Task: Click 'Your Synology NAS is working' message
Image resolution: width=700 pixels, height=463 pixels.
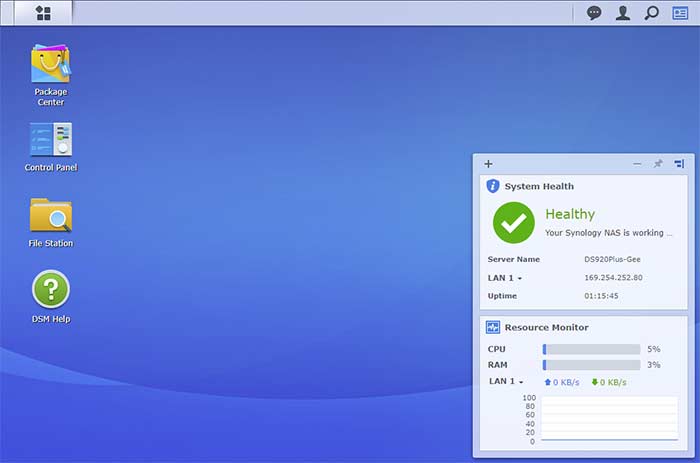Action: click(608, 233)
